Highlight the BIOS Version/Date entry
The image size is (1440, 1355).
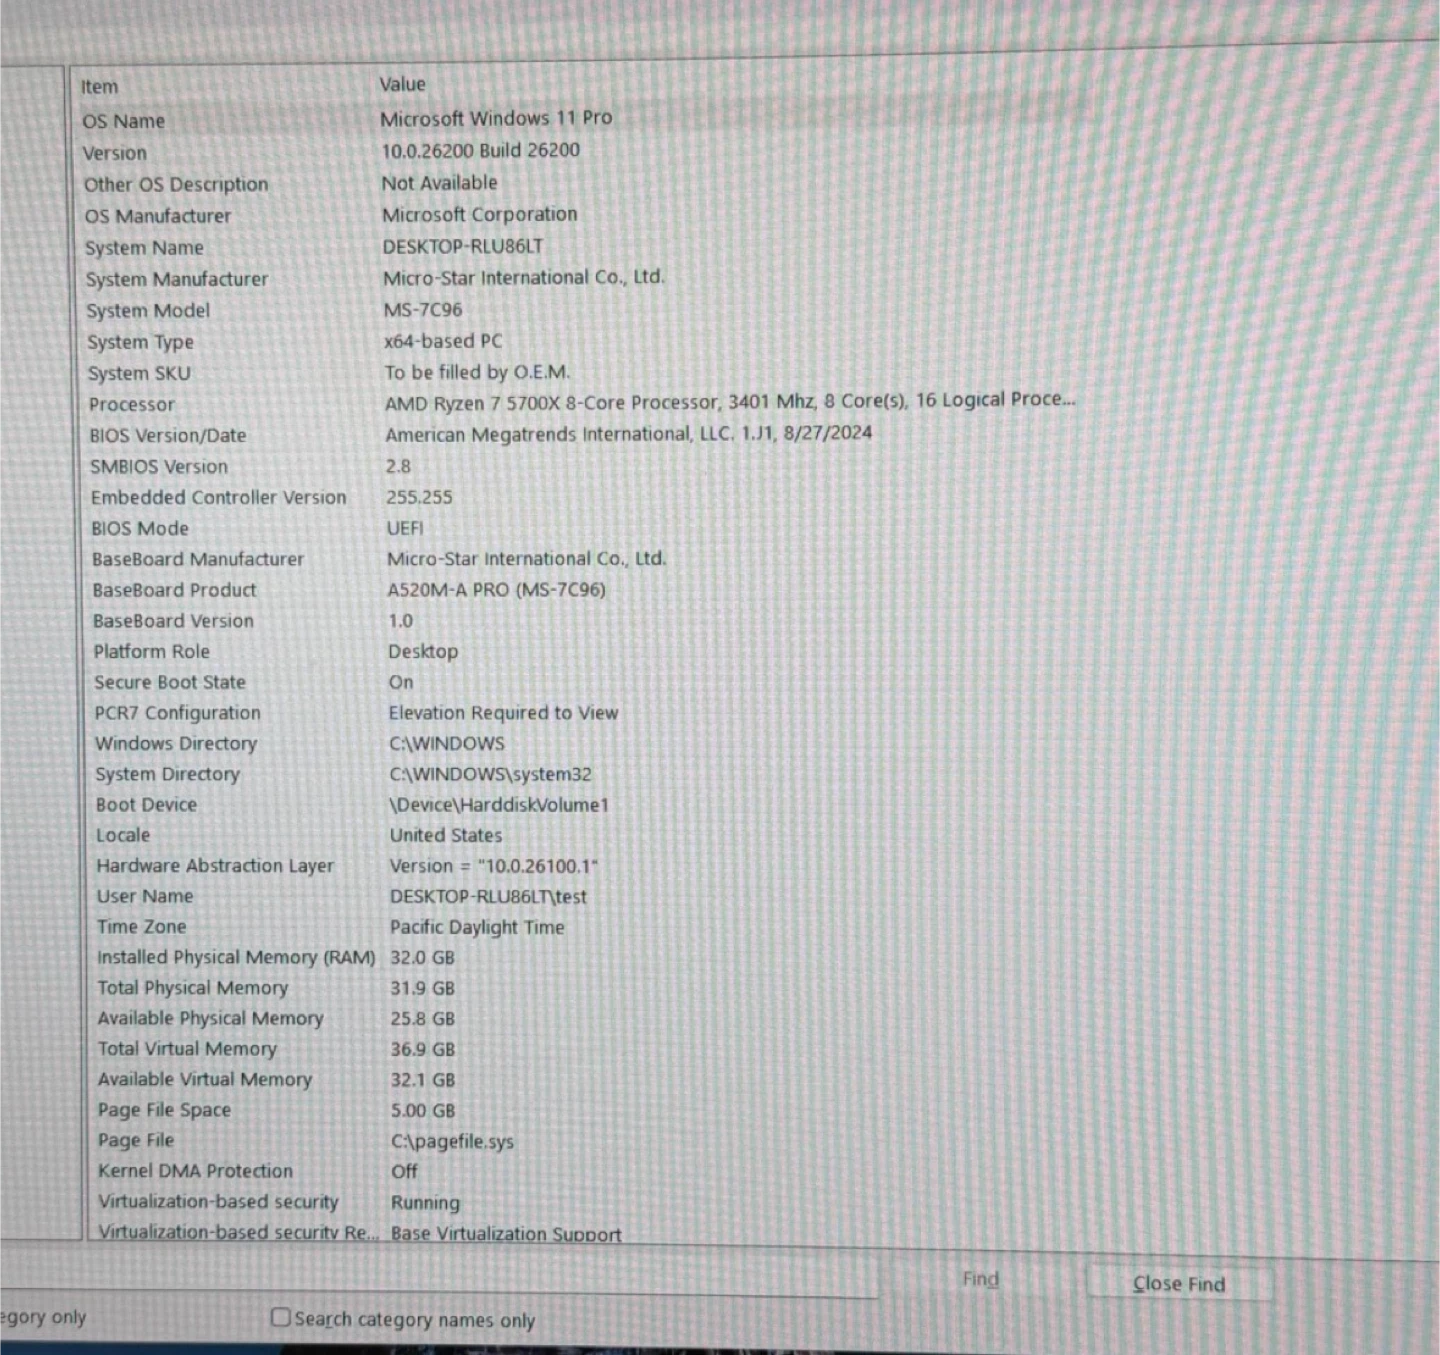tap(168, 435)
